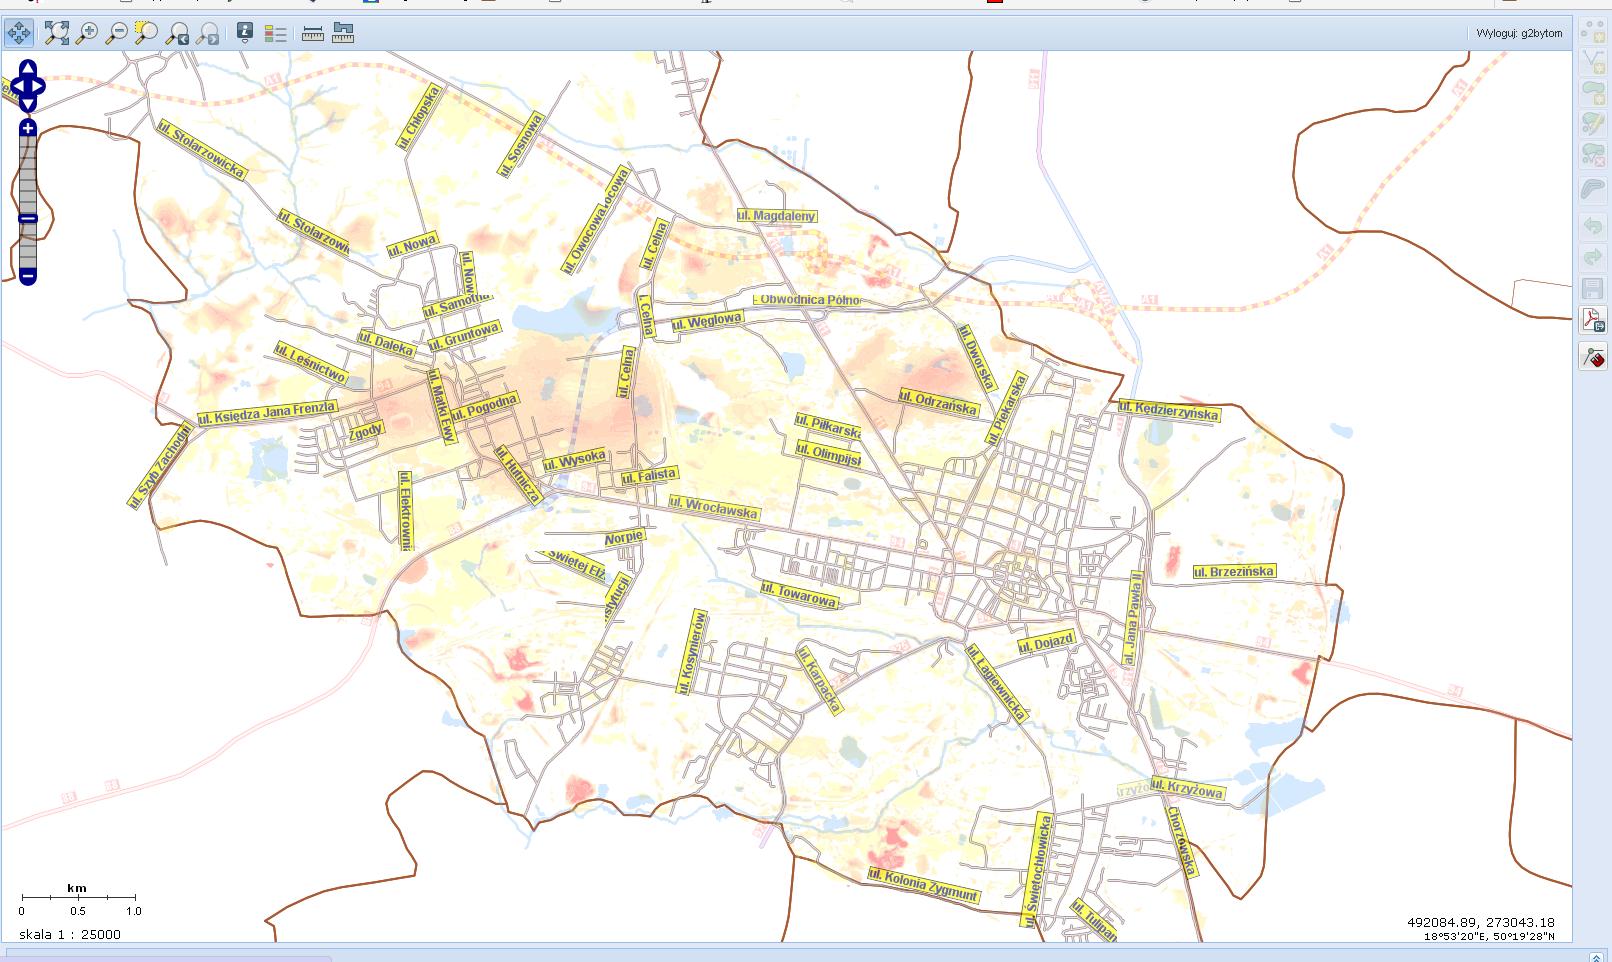Click the minus below zoom slider
This screenshot has height=962, width=1612.
pos(28,276)
